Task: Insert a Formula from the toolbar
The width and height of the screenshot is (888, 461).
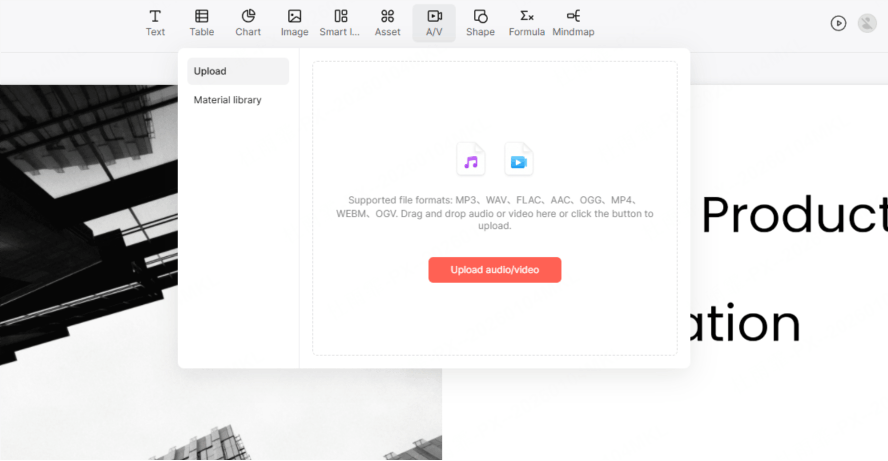Action: point(526,23)
